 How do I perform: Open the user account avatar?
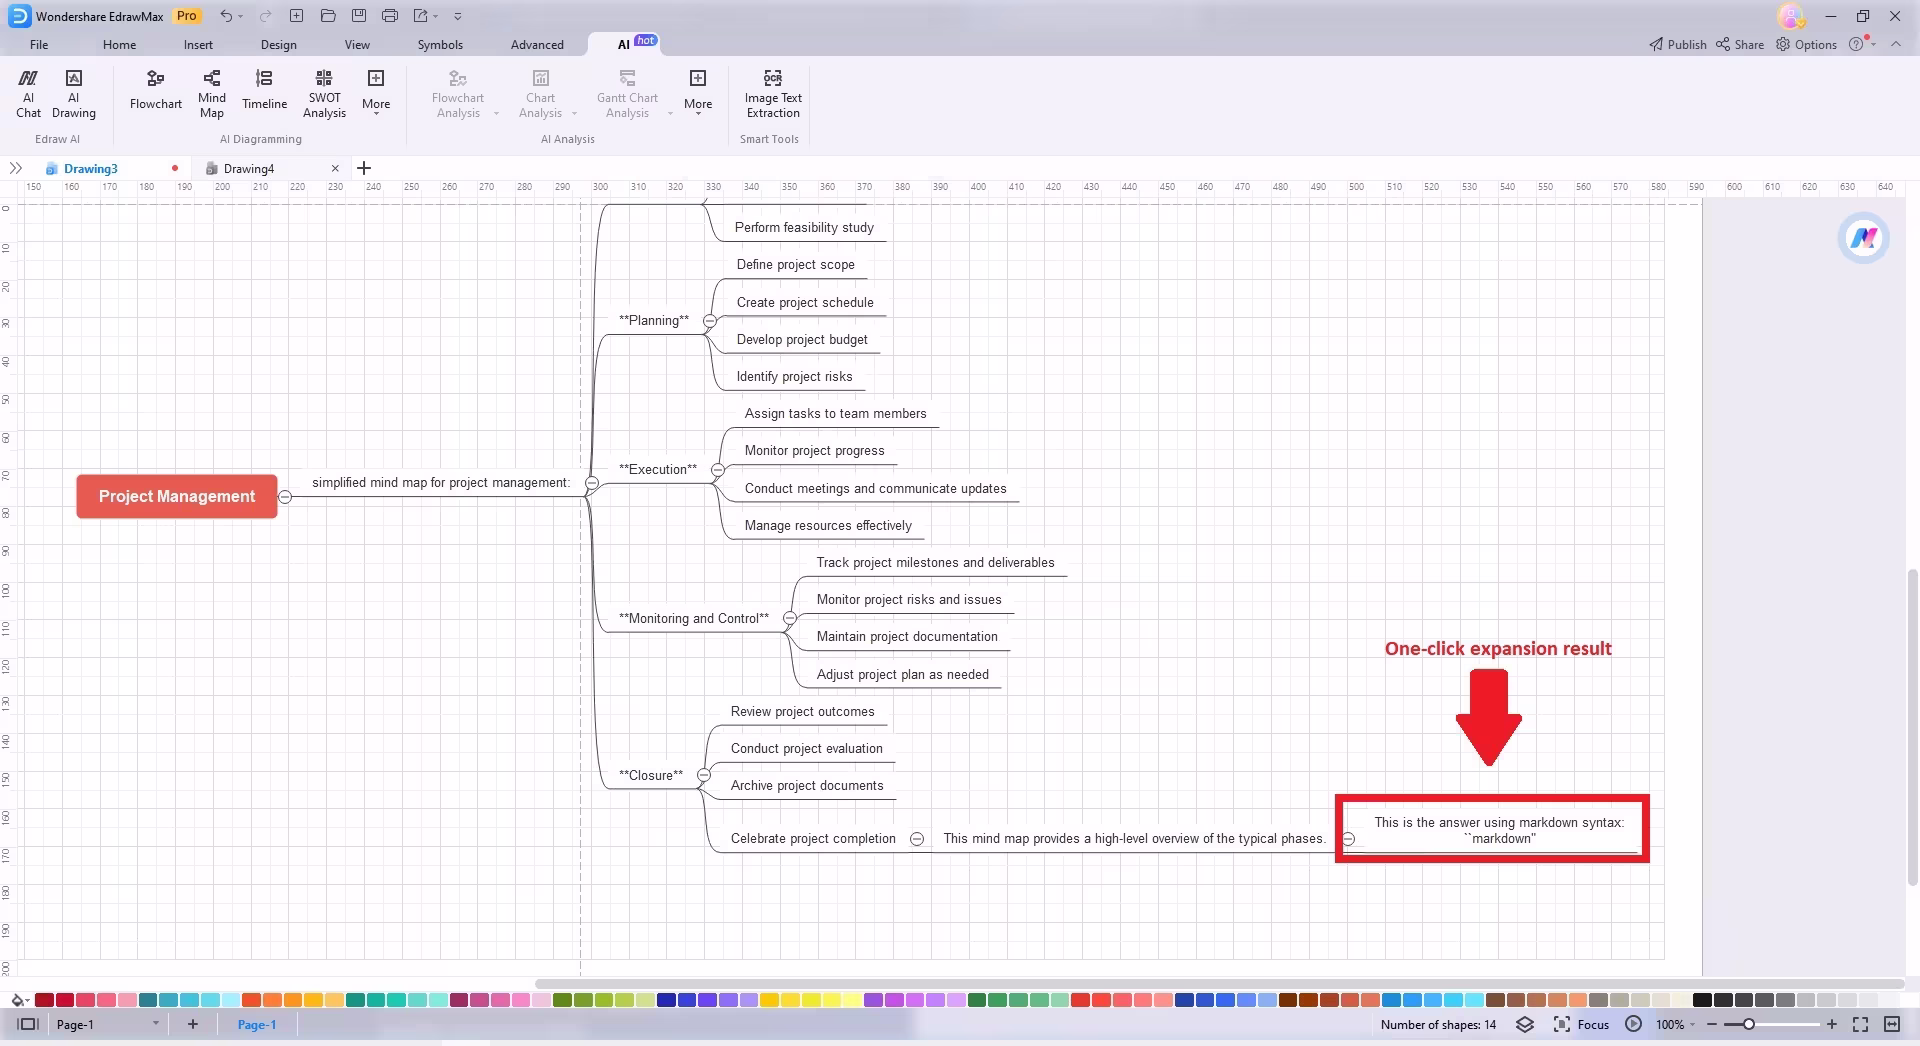point(1791,16)
